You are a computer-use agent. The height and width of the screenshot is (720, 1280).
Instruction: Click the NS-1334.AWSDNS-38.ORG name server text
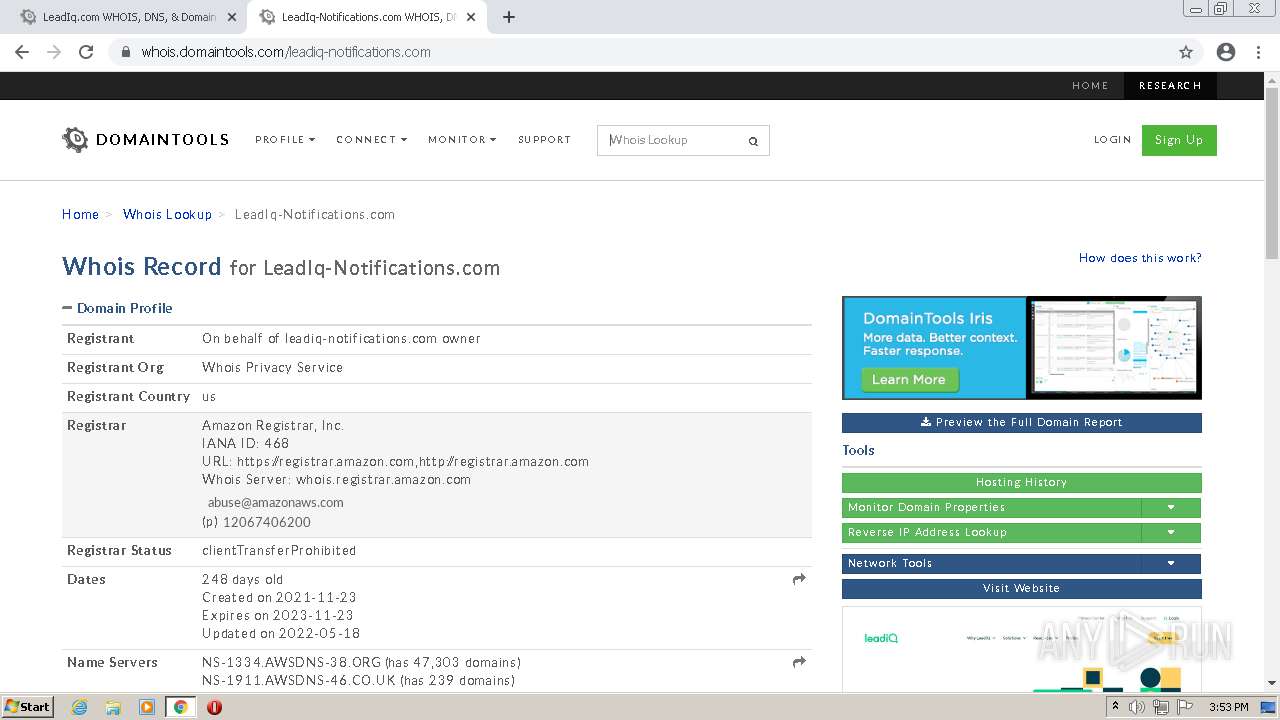tap(292, 663)
